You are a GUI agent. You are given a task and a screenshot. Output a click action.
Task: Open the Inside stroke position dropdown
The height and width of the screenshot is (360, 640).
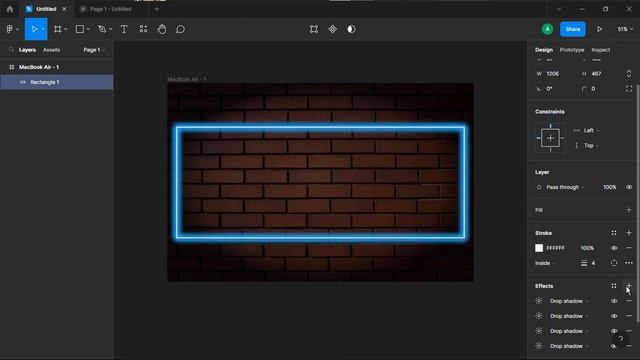coord(545,263)
